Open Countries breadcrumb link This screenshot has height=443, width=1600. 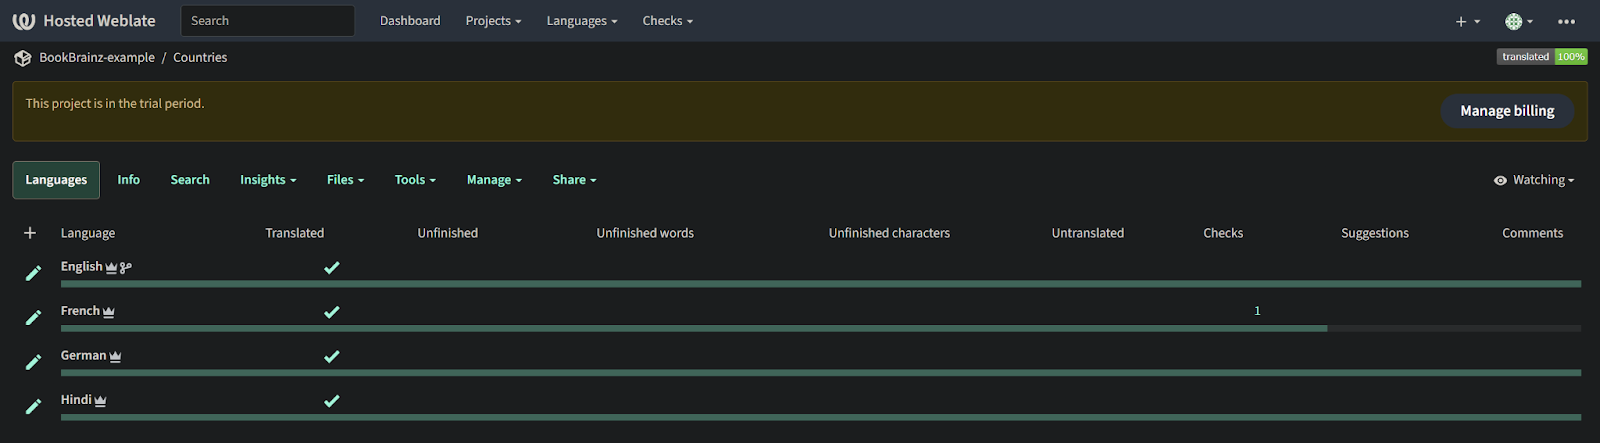[x=200, y=58]
